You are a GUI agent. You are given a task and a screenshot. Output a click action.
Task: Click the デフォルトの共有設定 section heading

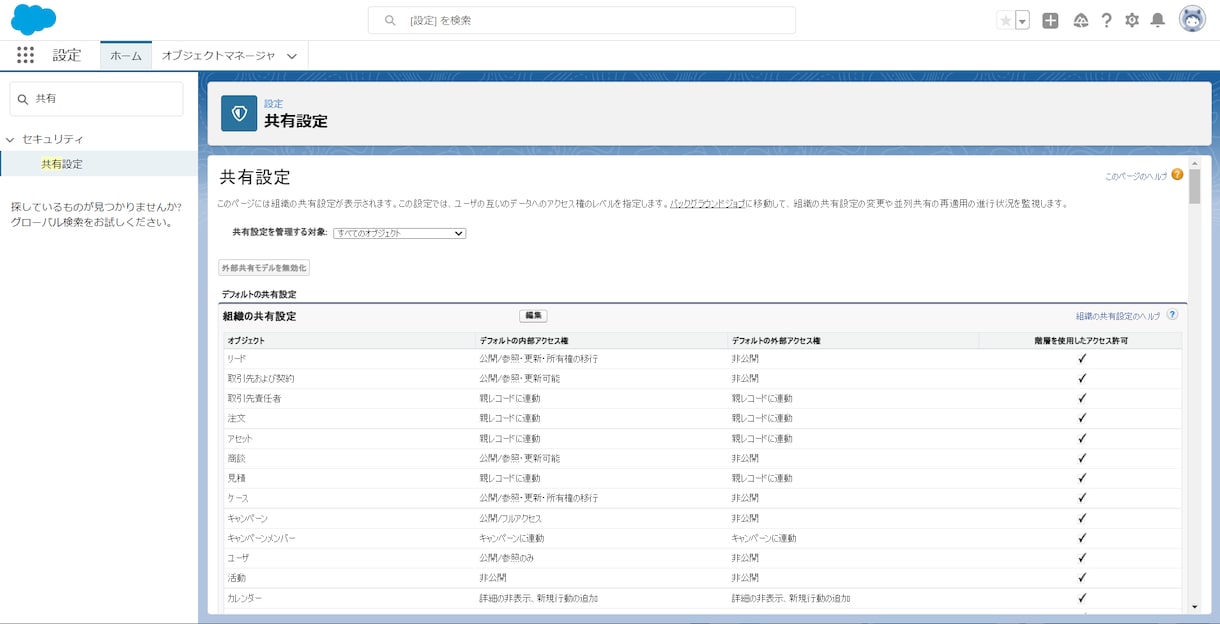(259, 295)
